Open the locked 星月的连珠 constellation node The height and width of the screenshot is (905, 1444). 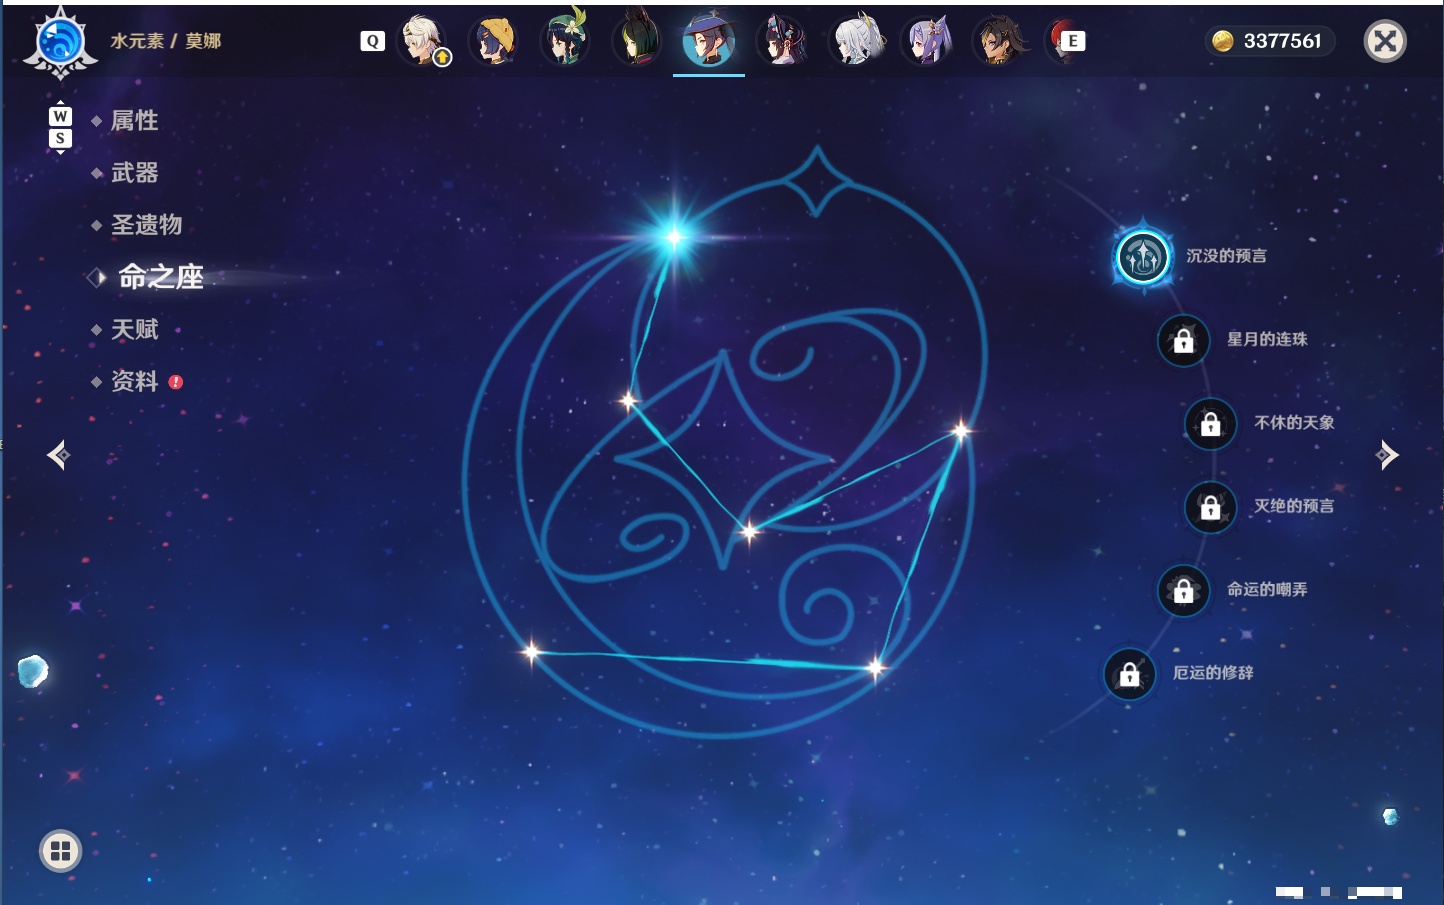click(x=1183, y=341)
